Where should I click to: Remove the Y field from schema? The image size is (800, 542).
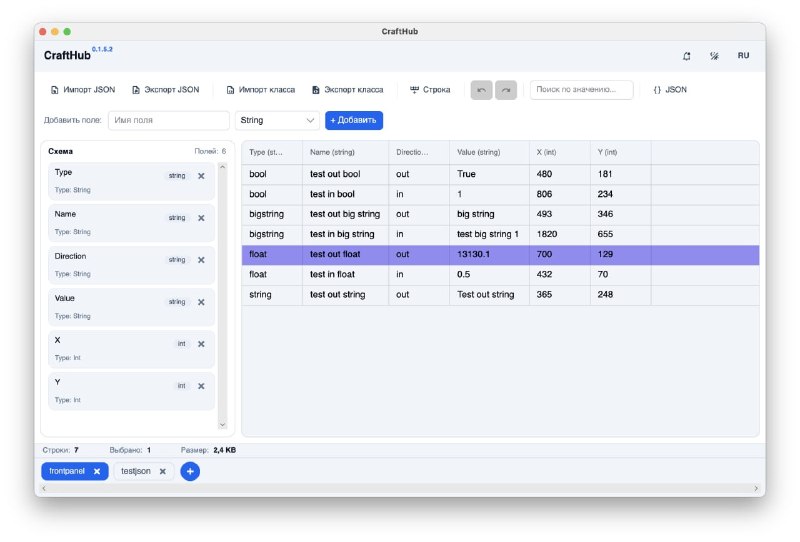[202, 386]
